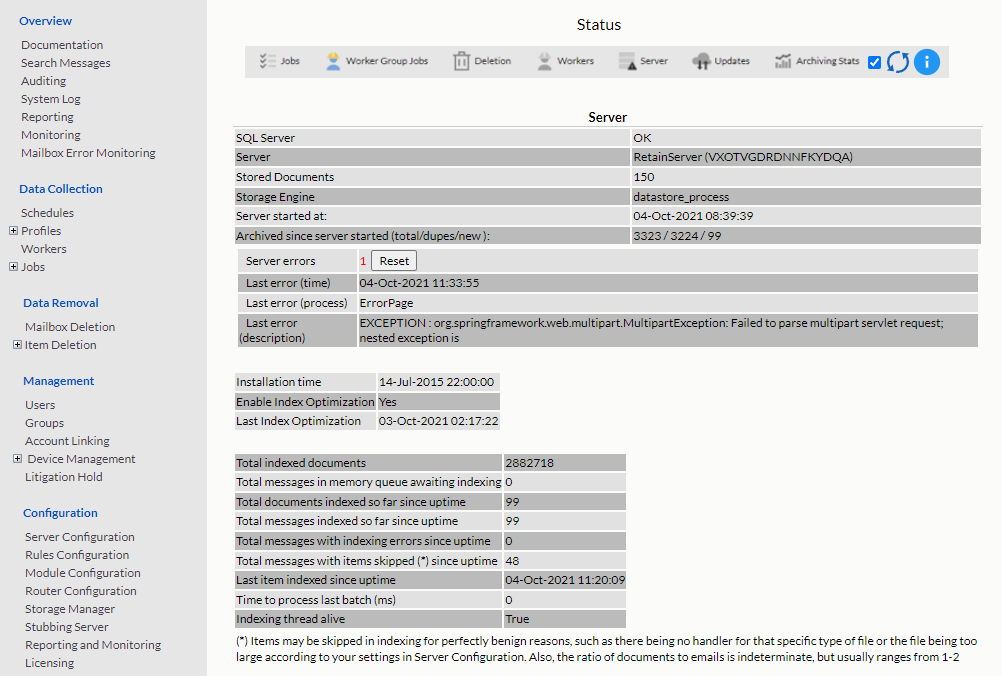The height and width of the screenshot is (676, 1002).
Task: Click the blue refresh arrows icon
Action: point(898,62)
